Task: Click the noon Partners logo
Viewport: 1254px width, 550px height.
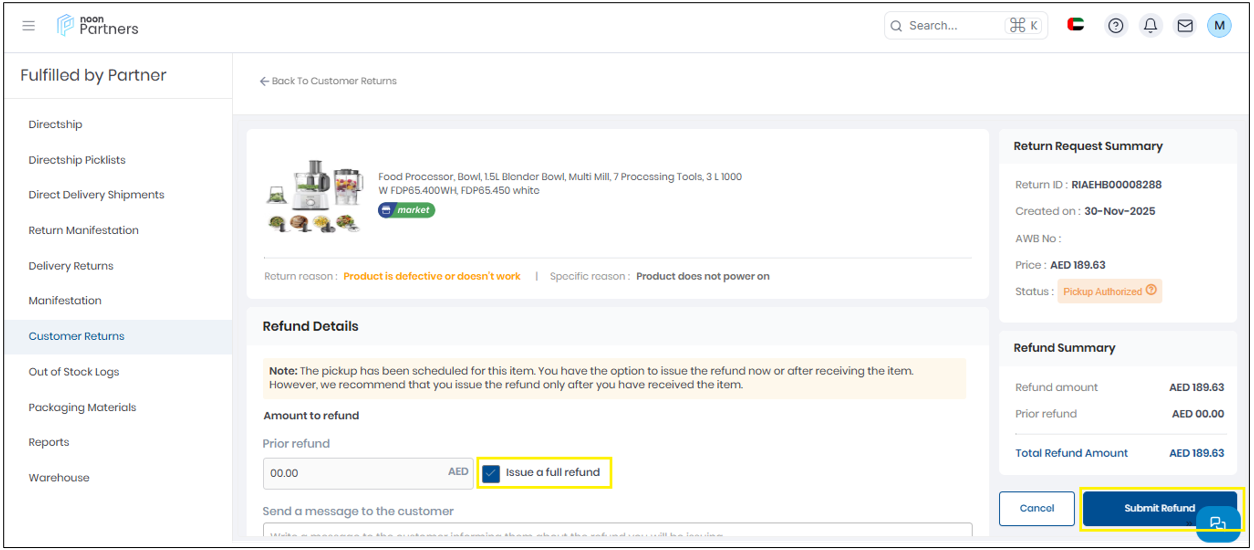Action: click(x=98, y=26)
